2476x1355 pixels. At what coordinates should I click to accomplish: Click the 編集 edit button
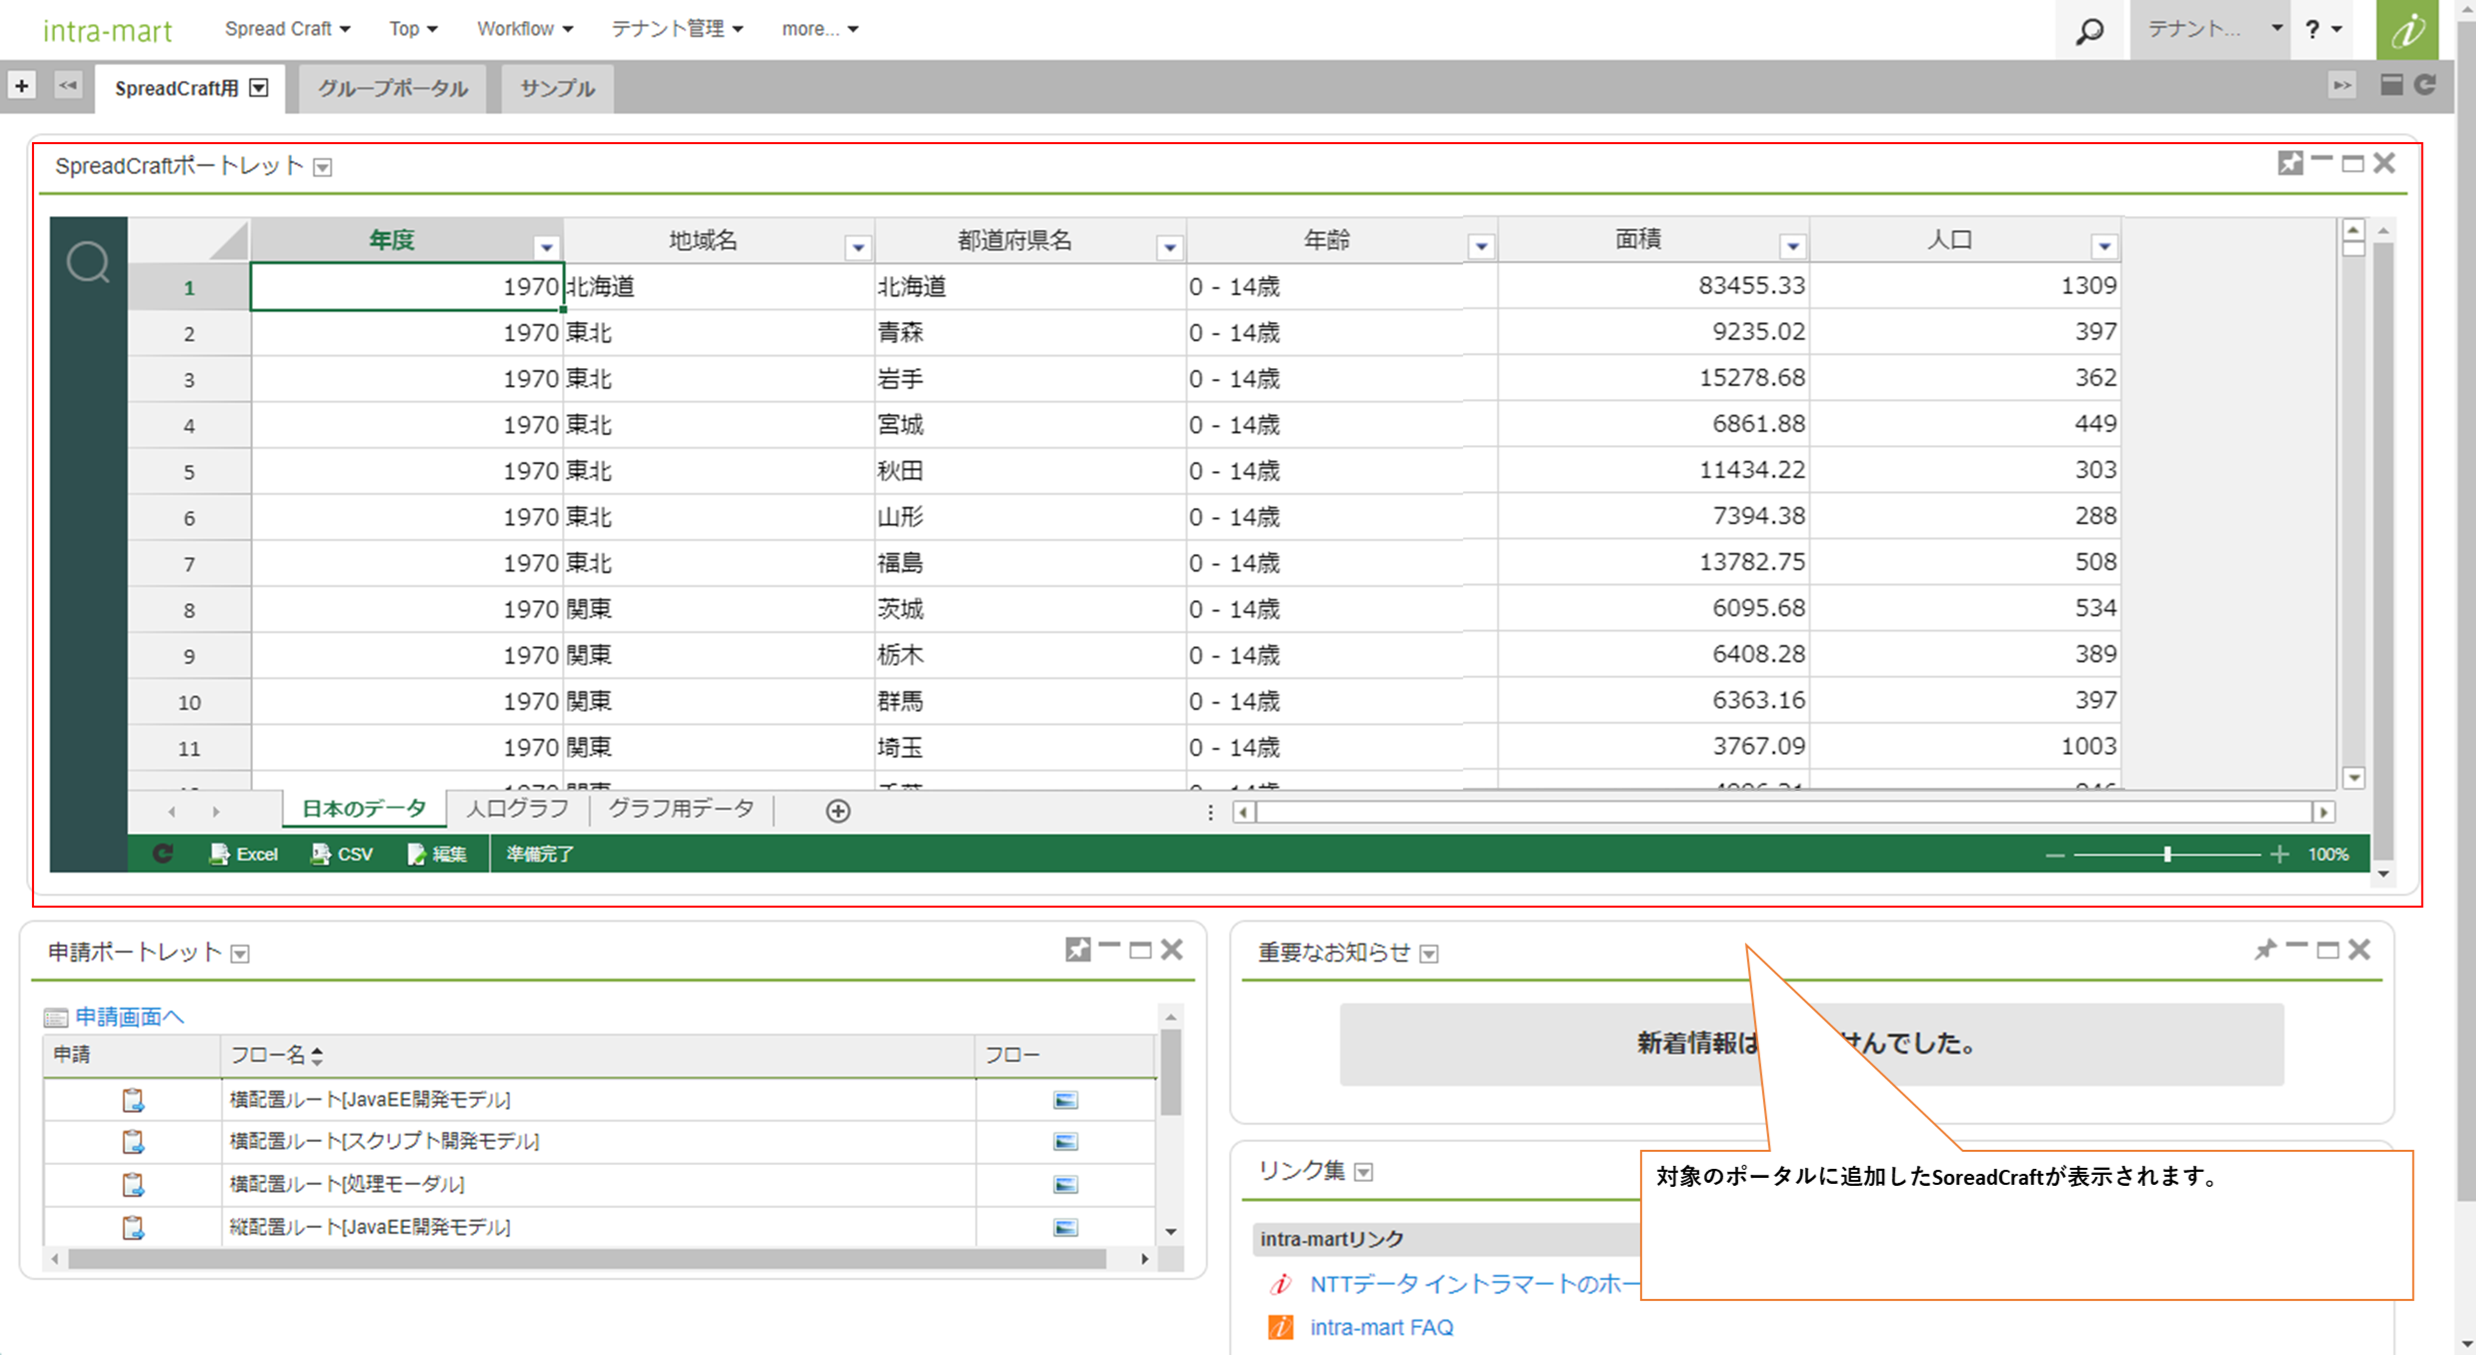[437, 854]
